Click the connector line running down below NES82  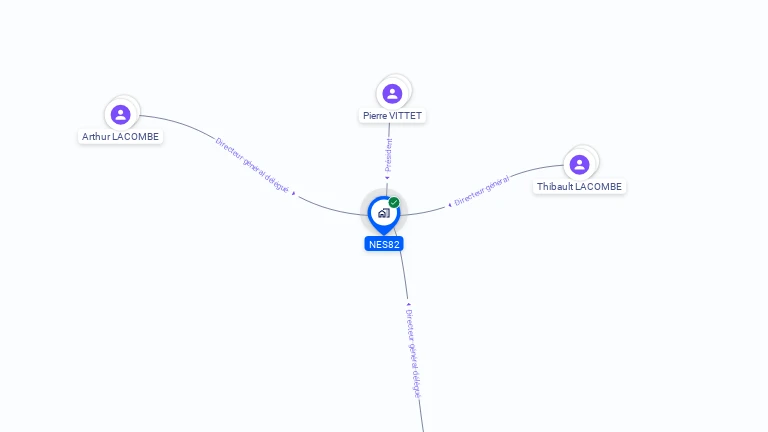pyautogui.click(x=404, y=272)
